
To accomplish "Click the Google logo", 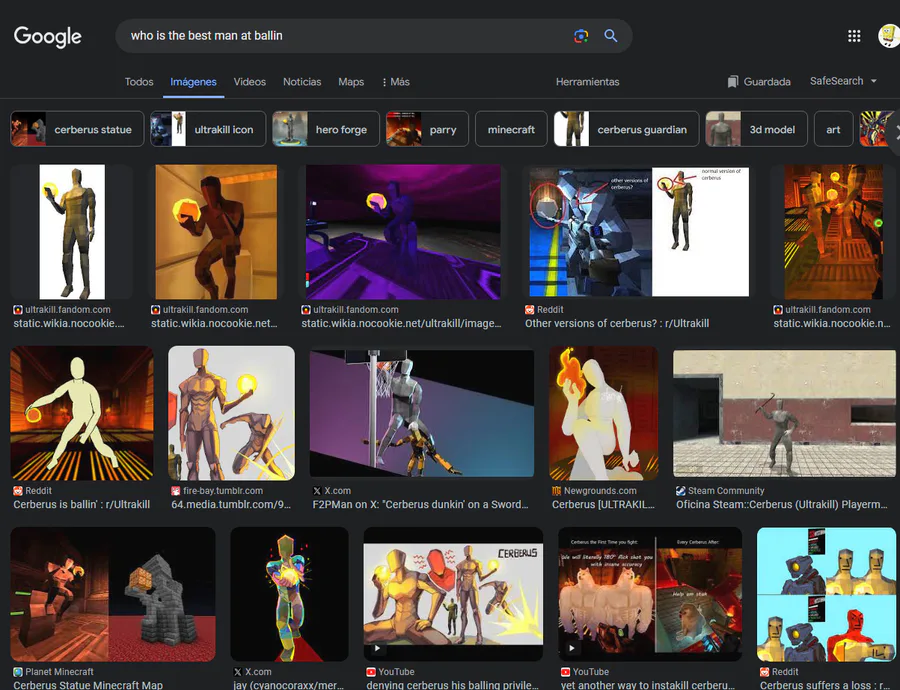I will [48, 37].
